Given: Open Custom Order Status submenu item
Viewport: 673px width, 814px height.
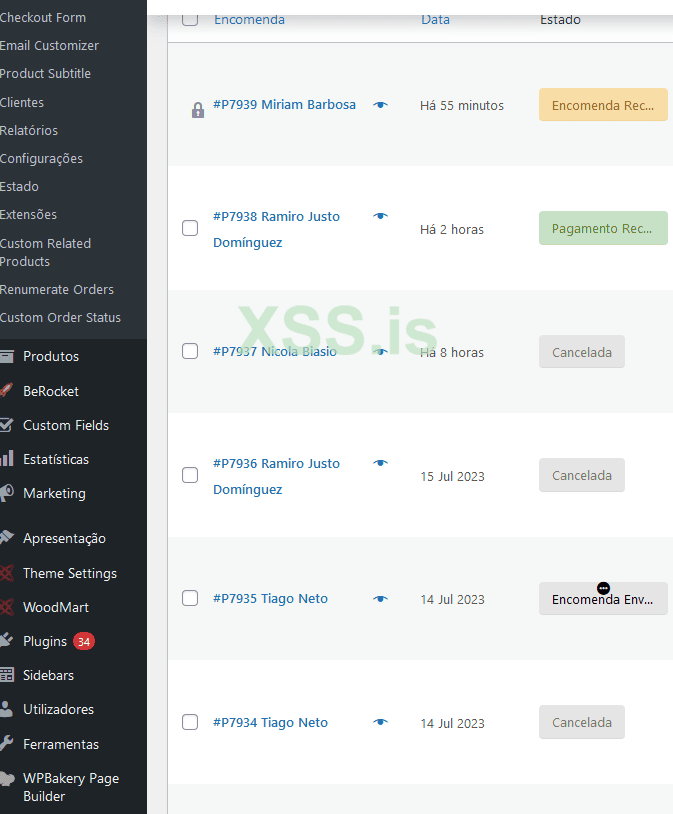Looking at the screenshot, I should pyautogui.click(x=60, y=317).
